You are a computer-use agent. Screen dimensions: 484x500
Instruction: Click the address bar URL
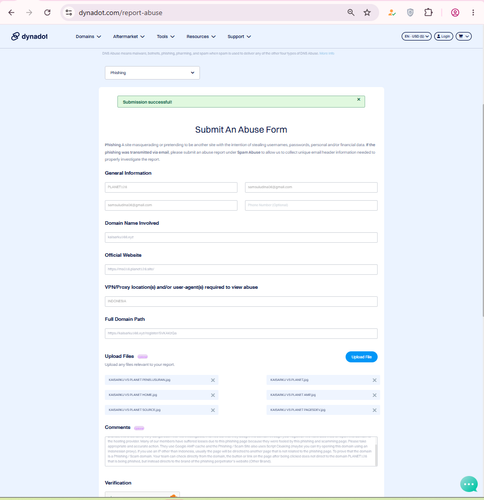pos(120,13)
